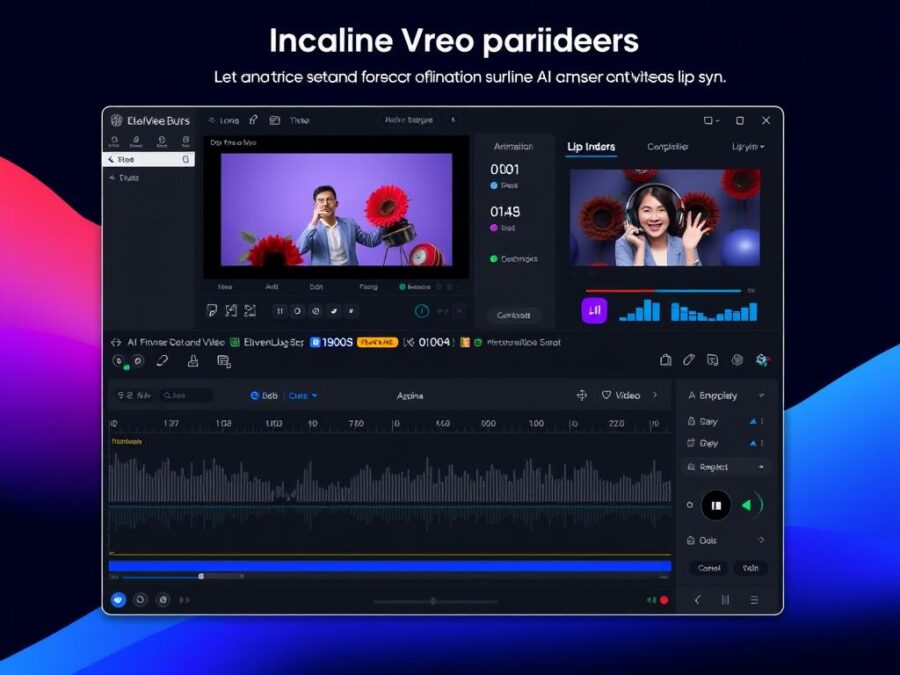This screenshot has width=900, height=675.
Task: Select the Lip Inders tab
Action: pyautogui.click(x=592, y=147)
